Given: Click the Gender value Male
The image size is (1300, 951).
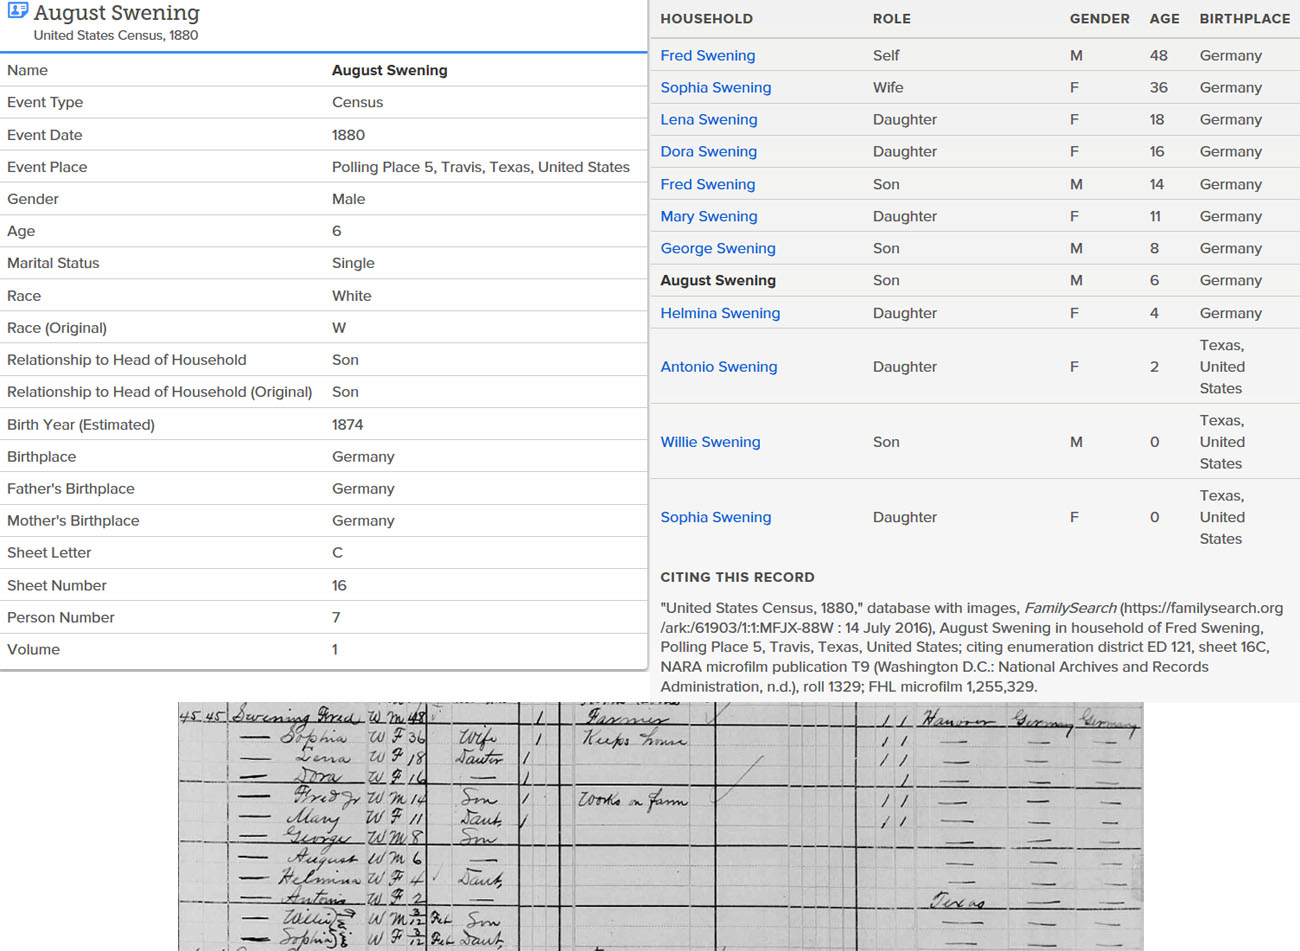Looking at the screenshot, I should pyautogui.click(x=348, y=199).
